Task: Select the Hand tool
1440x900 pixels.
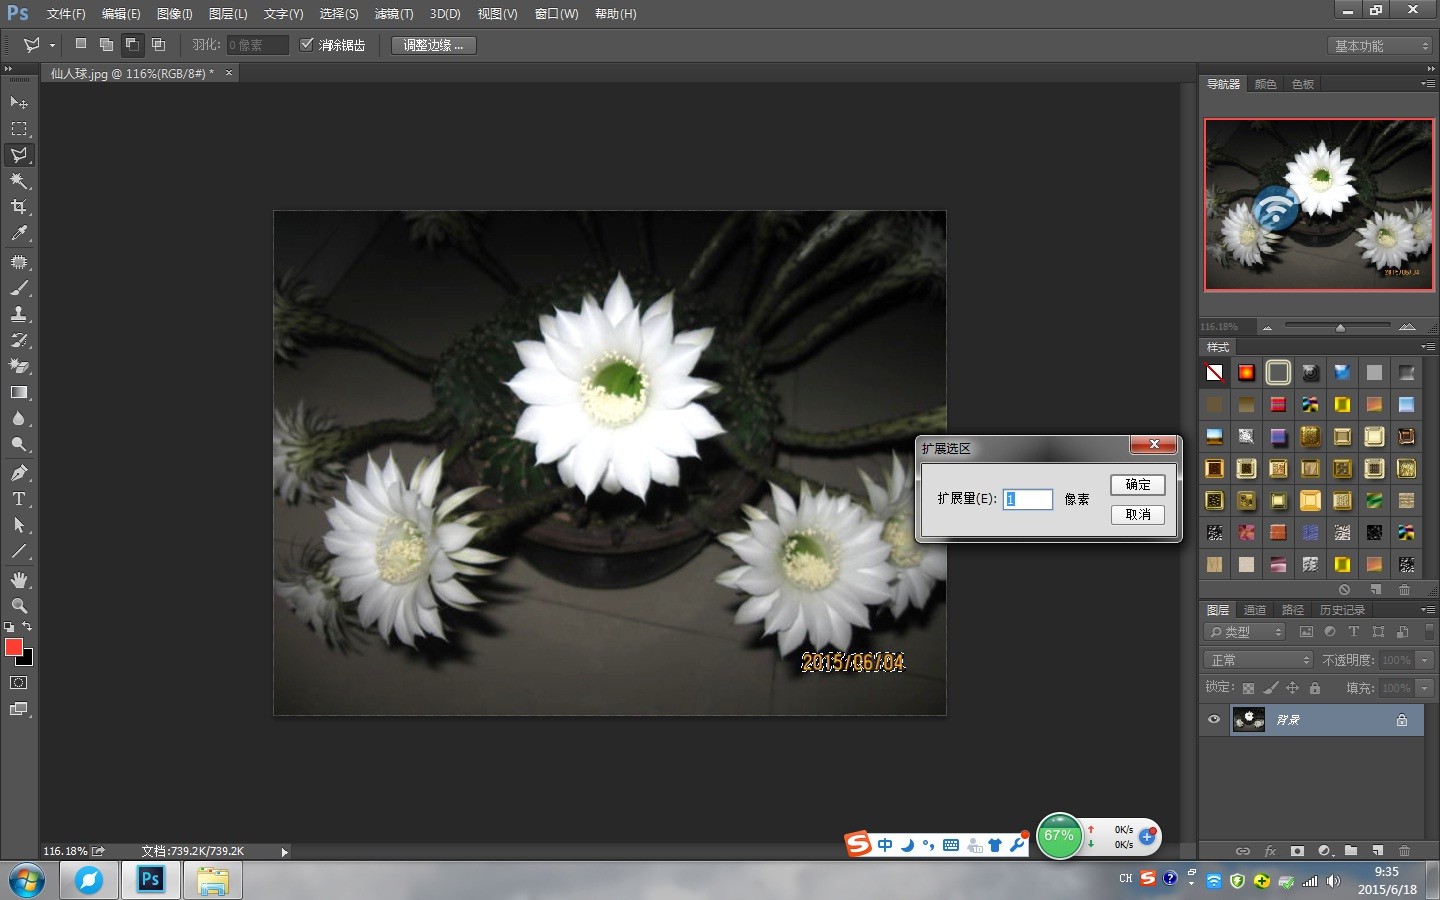Action: pyautogui.click(x=19, y=580)
